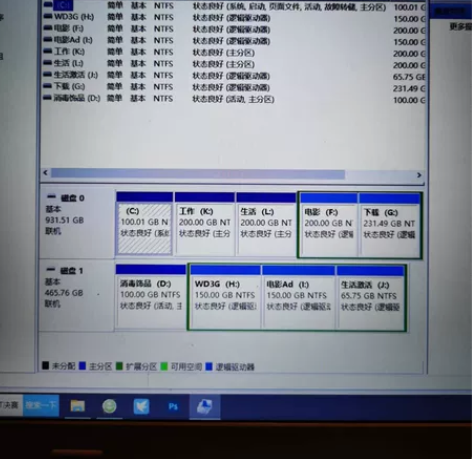Click the 465.76 GB size under 磁盘 1
This screenshot has height=459, width=472.
[64, 293]
